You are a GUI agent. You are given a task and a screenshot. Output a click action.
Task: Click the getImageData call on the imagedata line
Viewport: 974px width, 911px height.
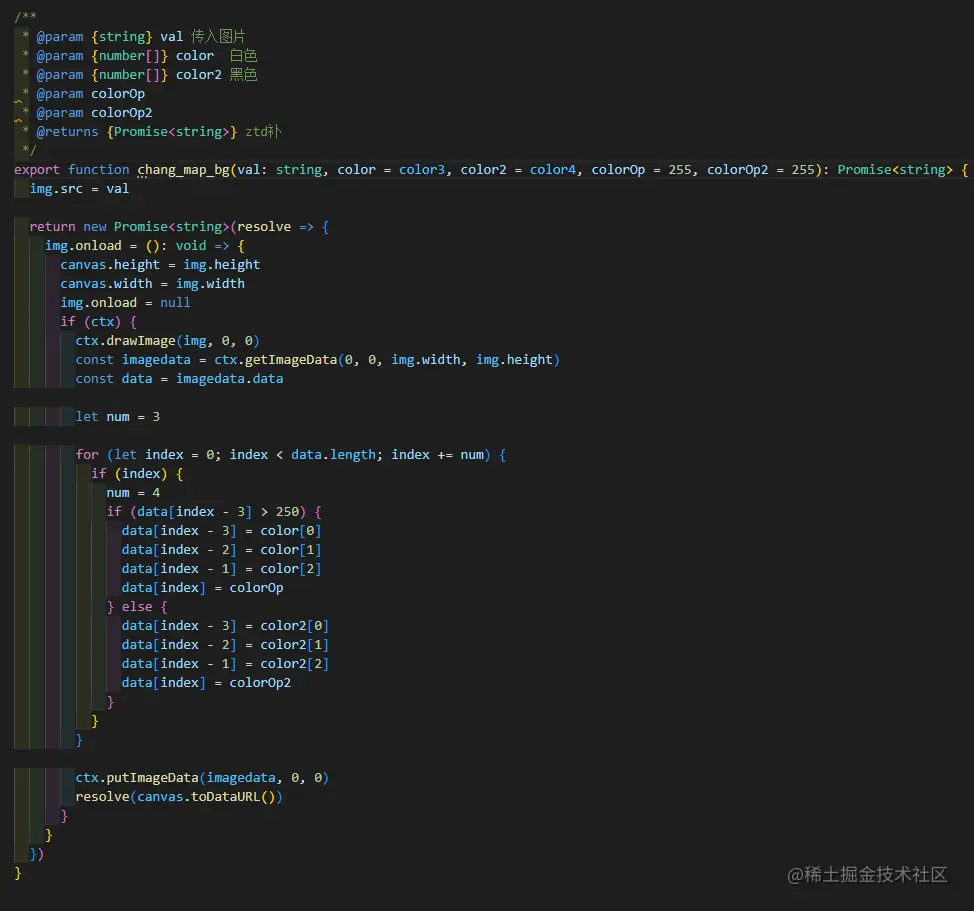[386, 360]
